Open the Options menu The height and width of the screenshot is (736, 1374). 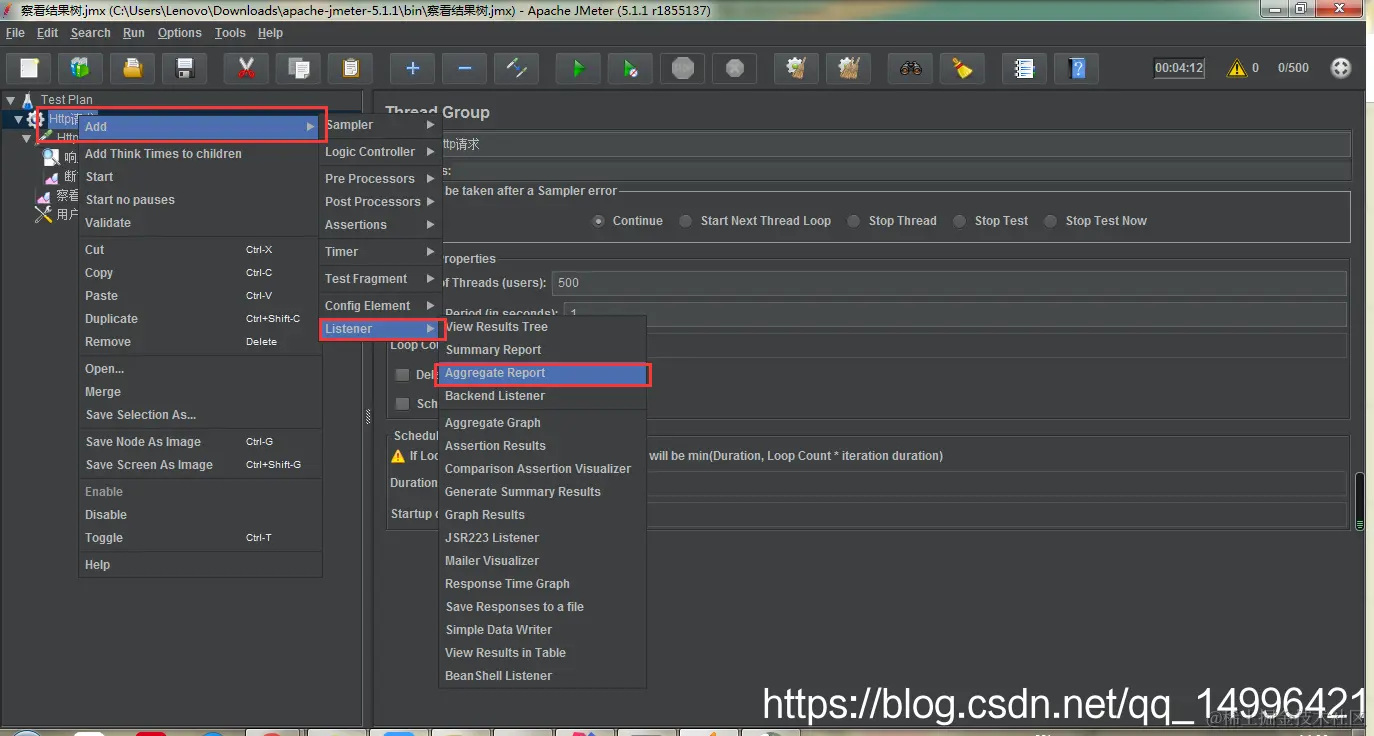click(180, 33)
